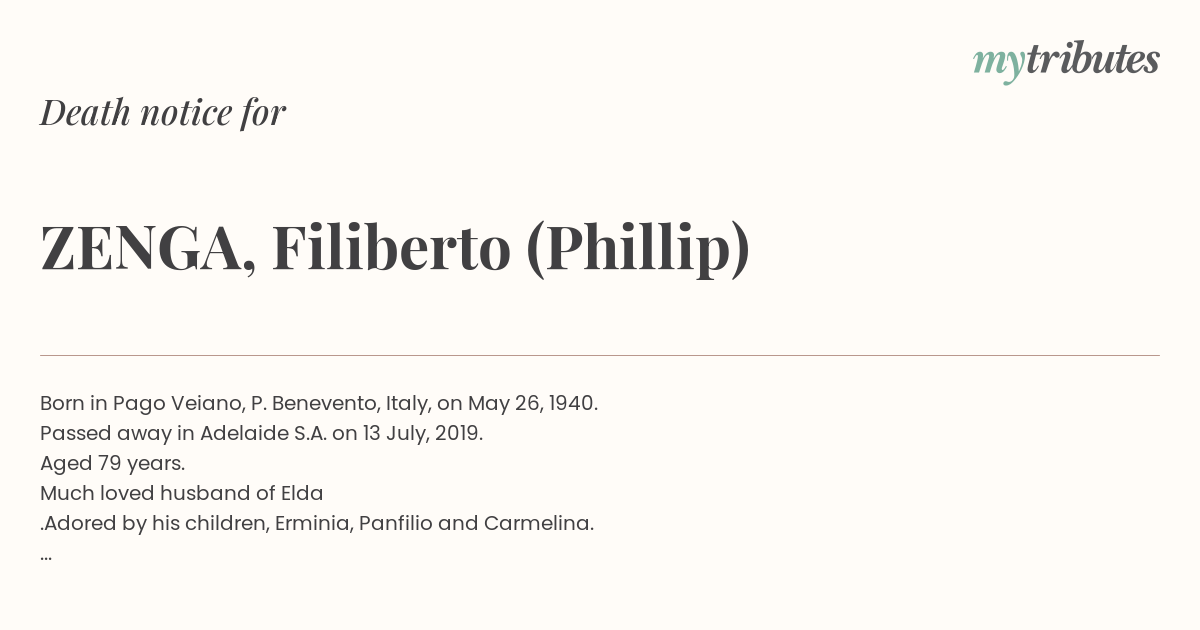The image size is (1200, 630).
Task: Click the name 'Panfilio' in the notice
Action: tap(395, 523)
